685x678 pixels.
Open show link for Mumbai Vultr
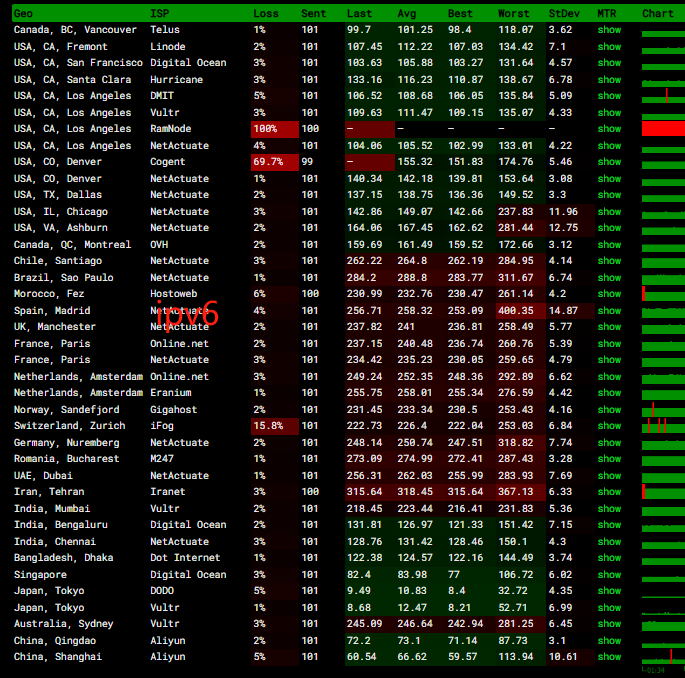pos(609,509)
